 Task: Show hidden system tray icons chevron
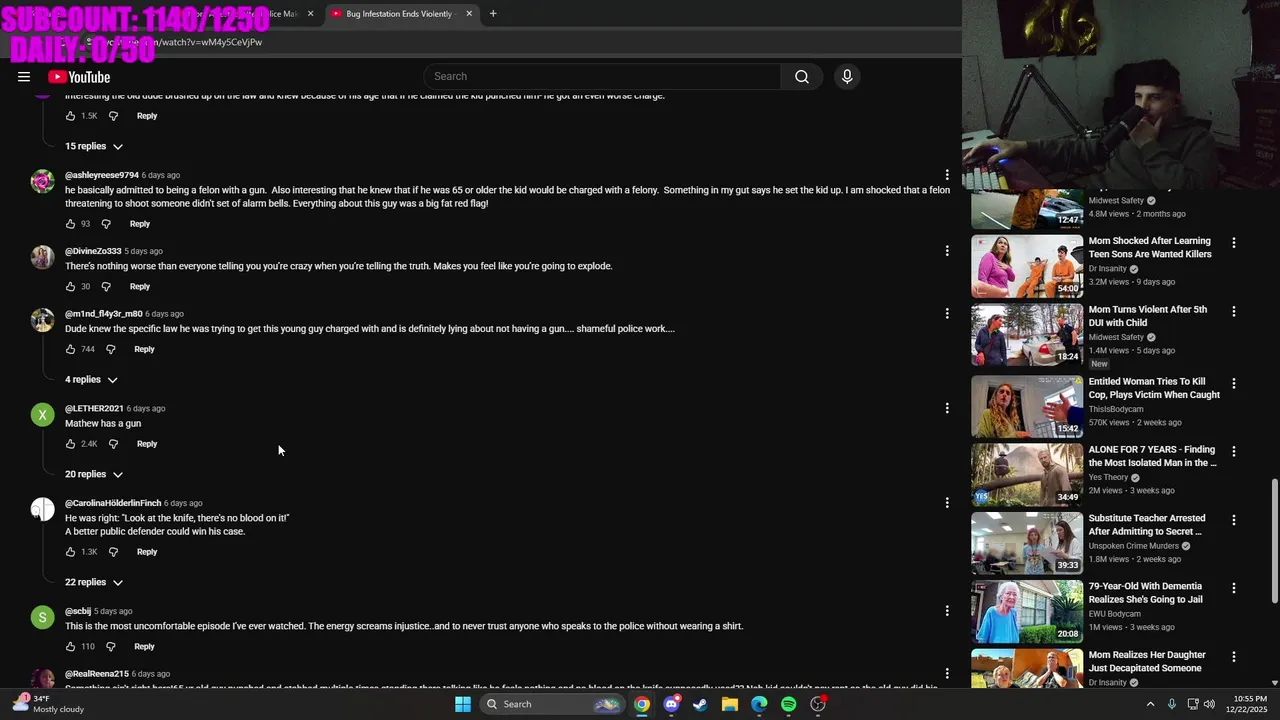pos(1150,704)
